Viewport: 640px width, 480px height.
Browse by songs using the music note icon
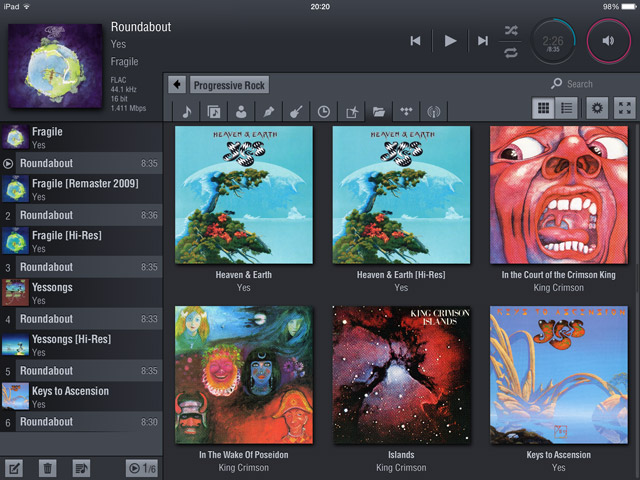(x=187, y=111)
